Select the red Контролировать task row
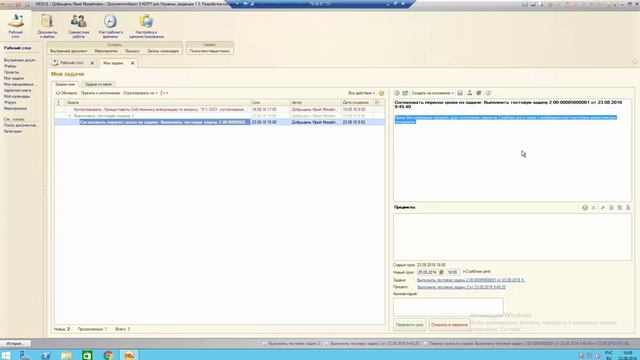This screenshot has width=640, height=360. 219,109
